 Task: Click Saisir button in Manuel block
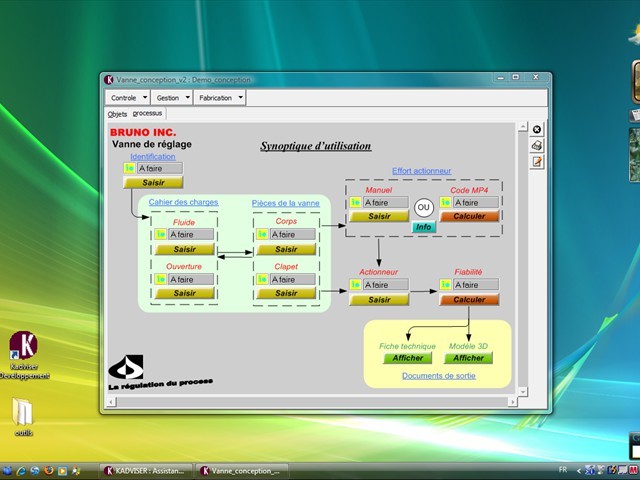tap(379, 216)
